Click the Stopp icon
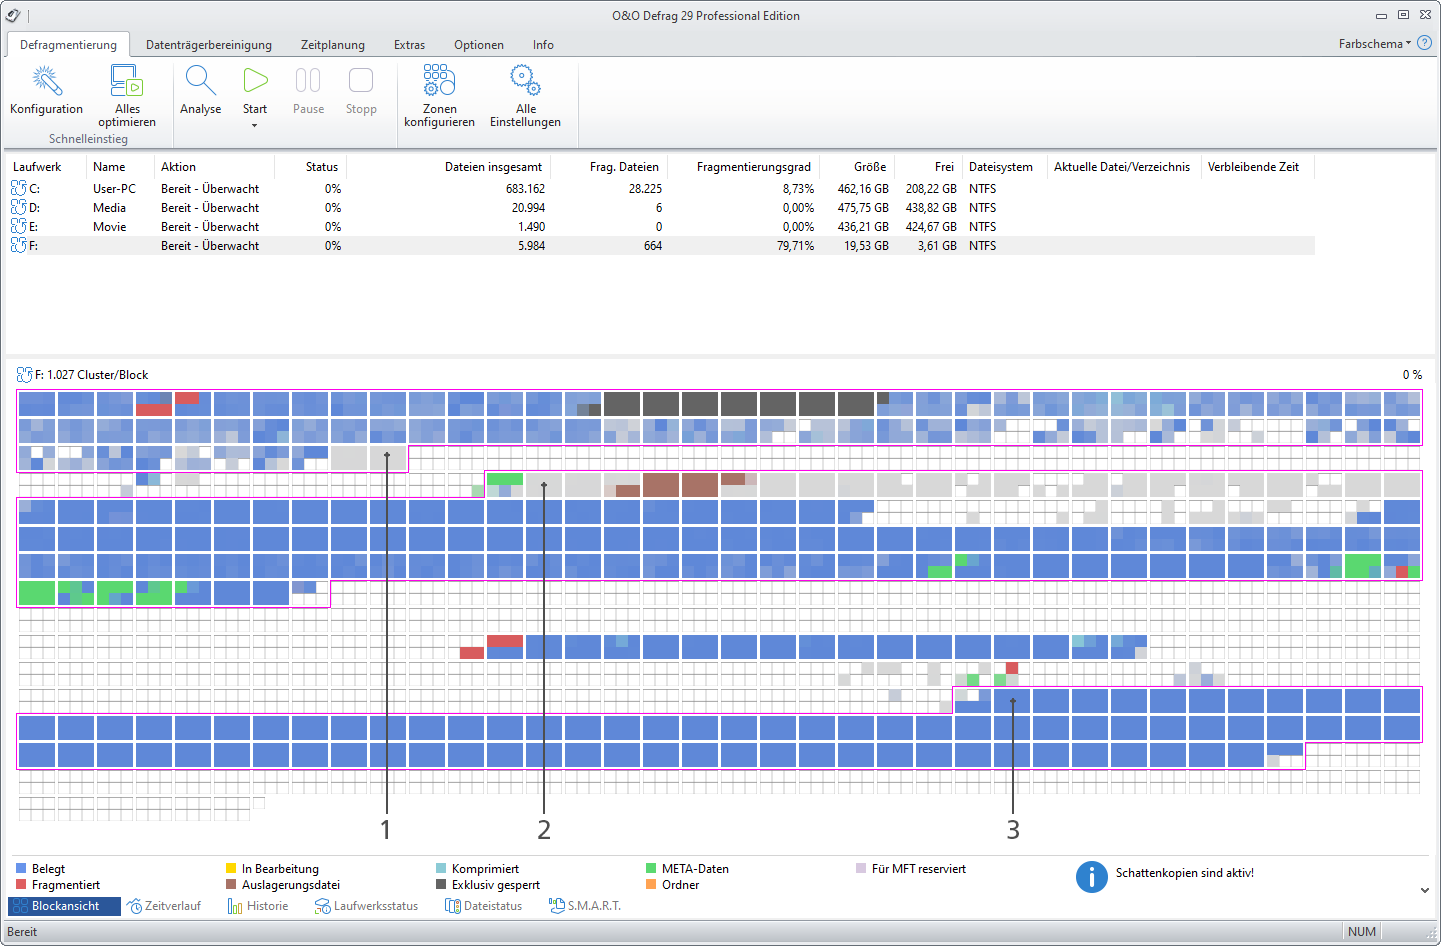Screen dimensions: 1441x946 pos(361,80)
